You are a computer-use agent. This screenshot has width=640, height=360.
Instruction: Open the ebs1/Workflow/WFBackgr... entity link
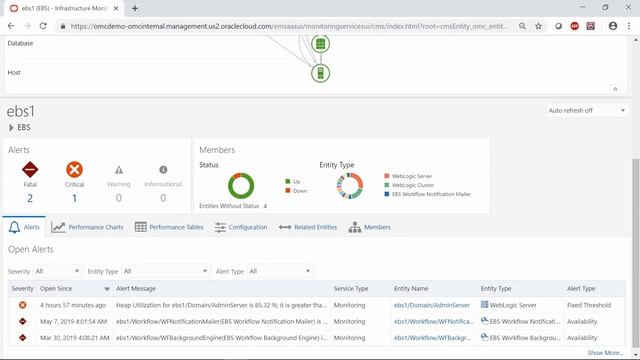click(433, 338)
